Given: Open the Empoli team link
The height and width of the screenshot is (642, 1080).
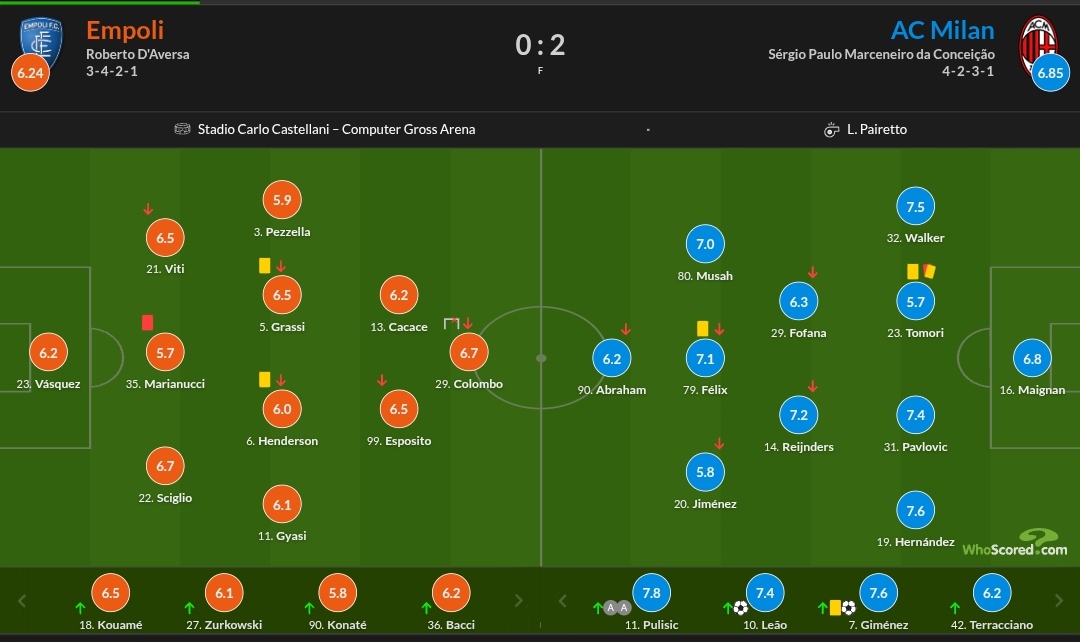Looking at the screenshot, I should tap(125, 30).
